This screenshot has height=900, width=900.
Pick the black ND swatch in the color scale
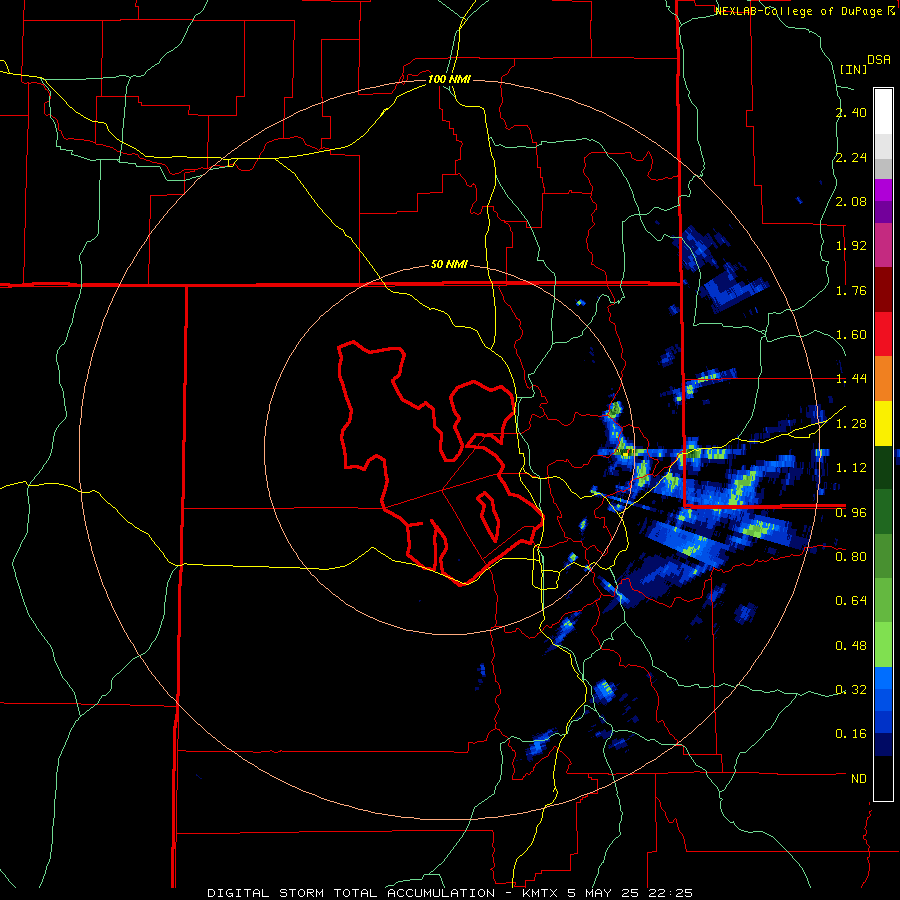pyautogui.click(x=883, y=779)
